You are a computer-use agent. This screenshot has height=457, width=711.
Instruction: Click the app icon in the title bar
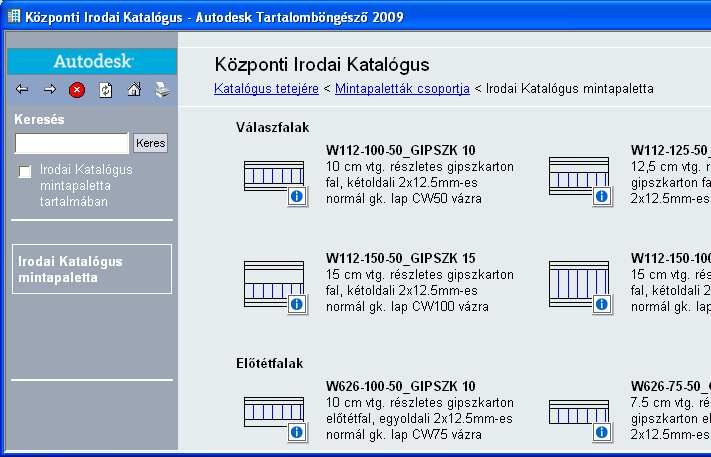tap(14, 16)
